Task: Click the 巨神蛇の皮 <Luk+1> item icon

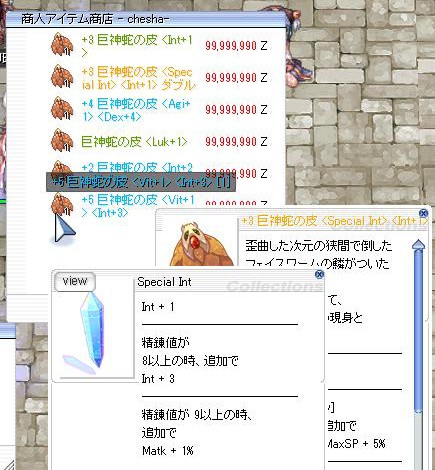Action: click(62, 140)
